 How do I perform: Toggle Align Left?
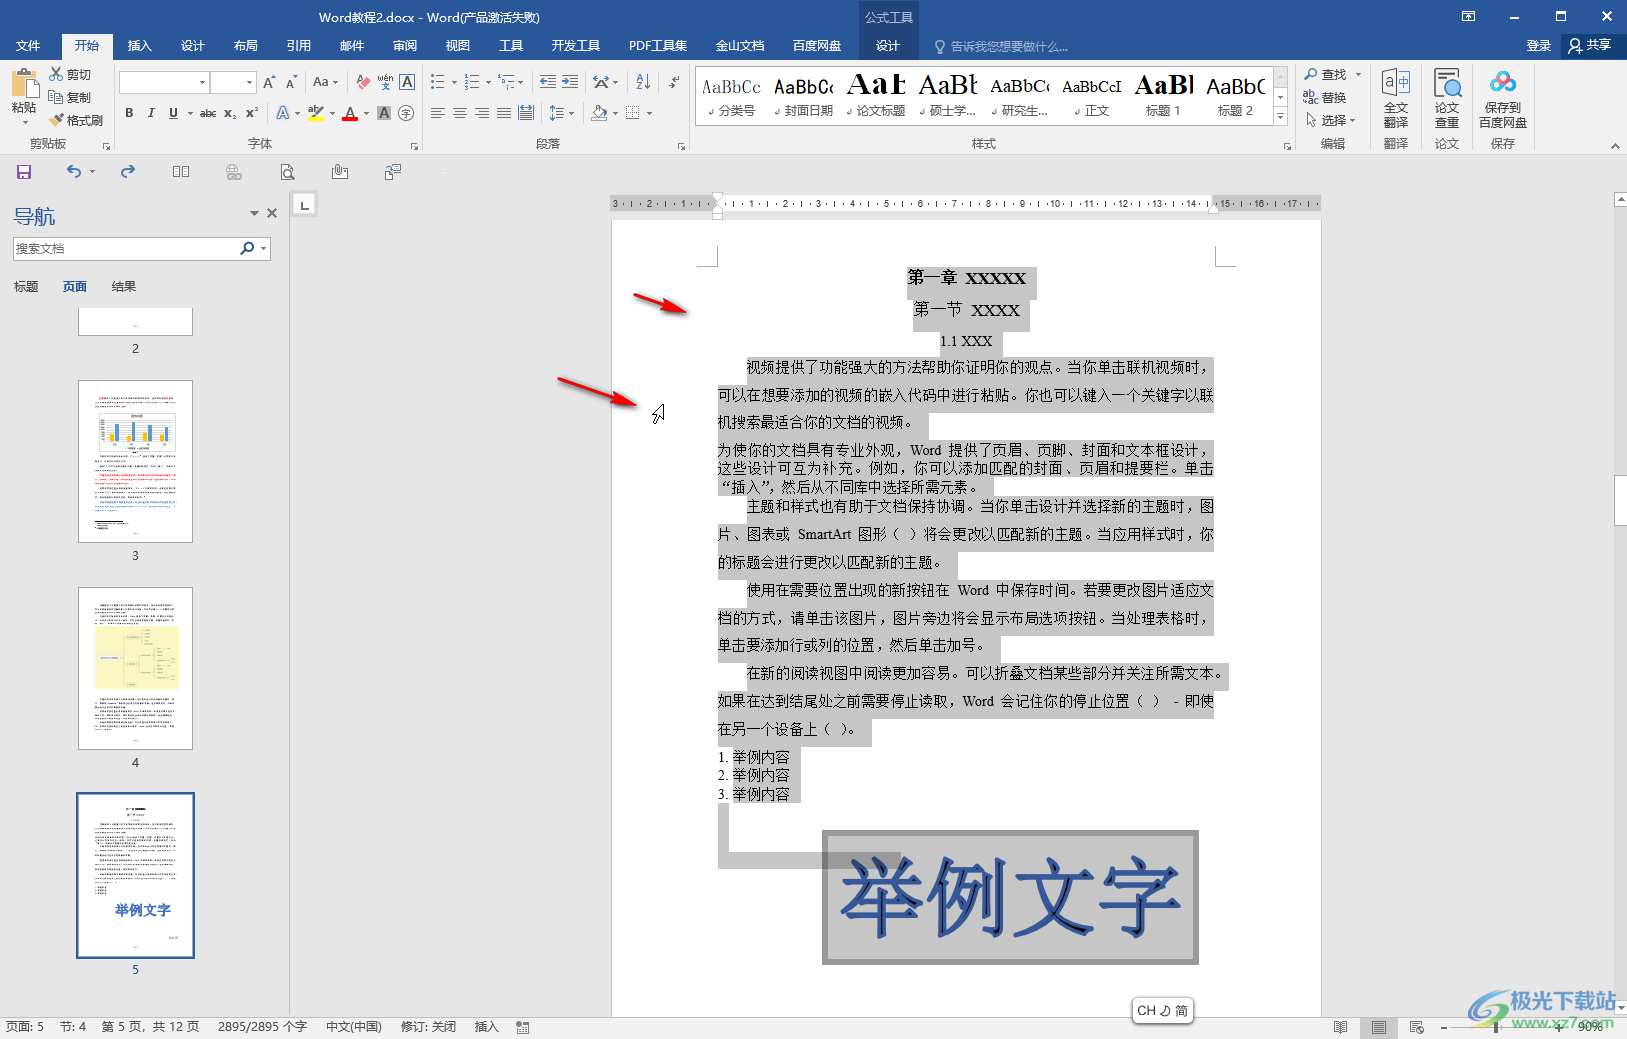[x=438, y=113]
